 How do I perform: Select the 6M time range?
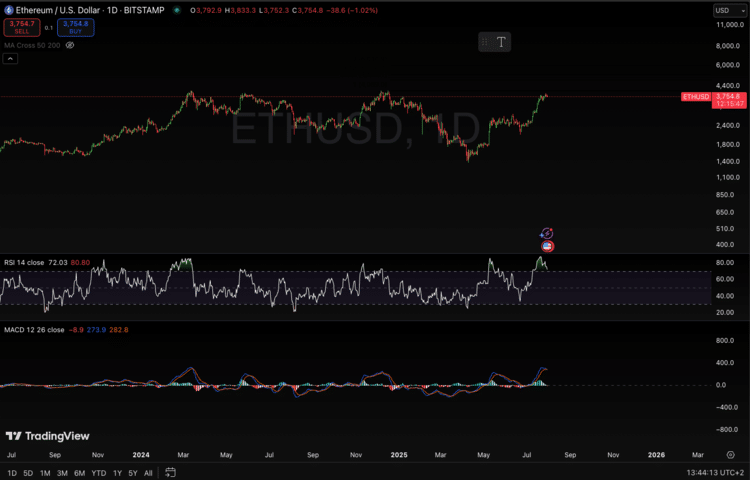point(79,473)
